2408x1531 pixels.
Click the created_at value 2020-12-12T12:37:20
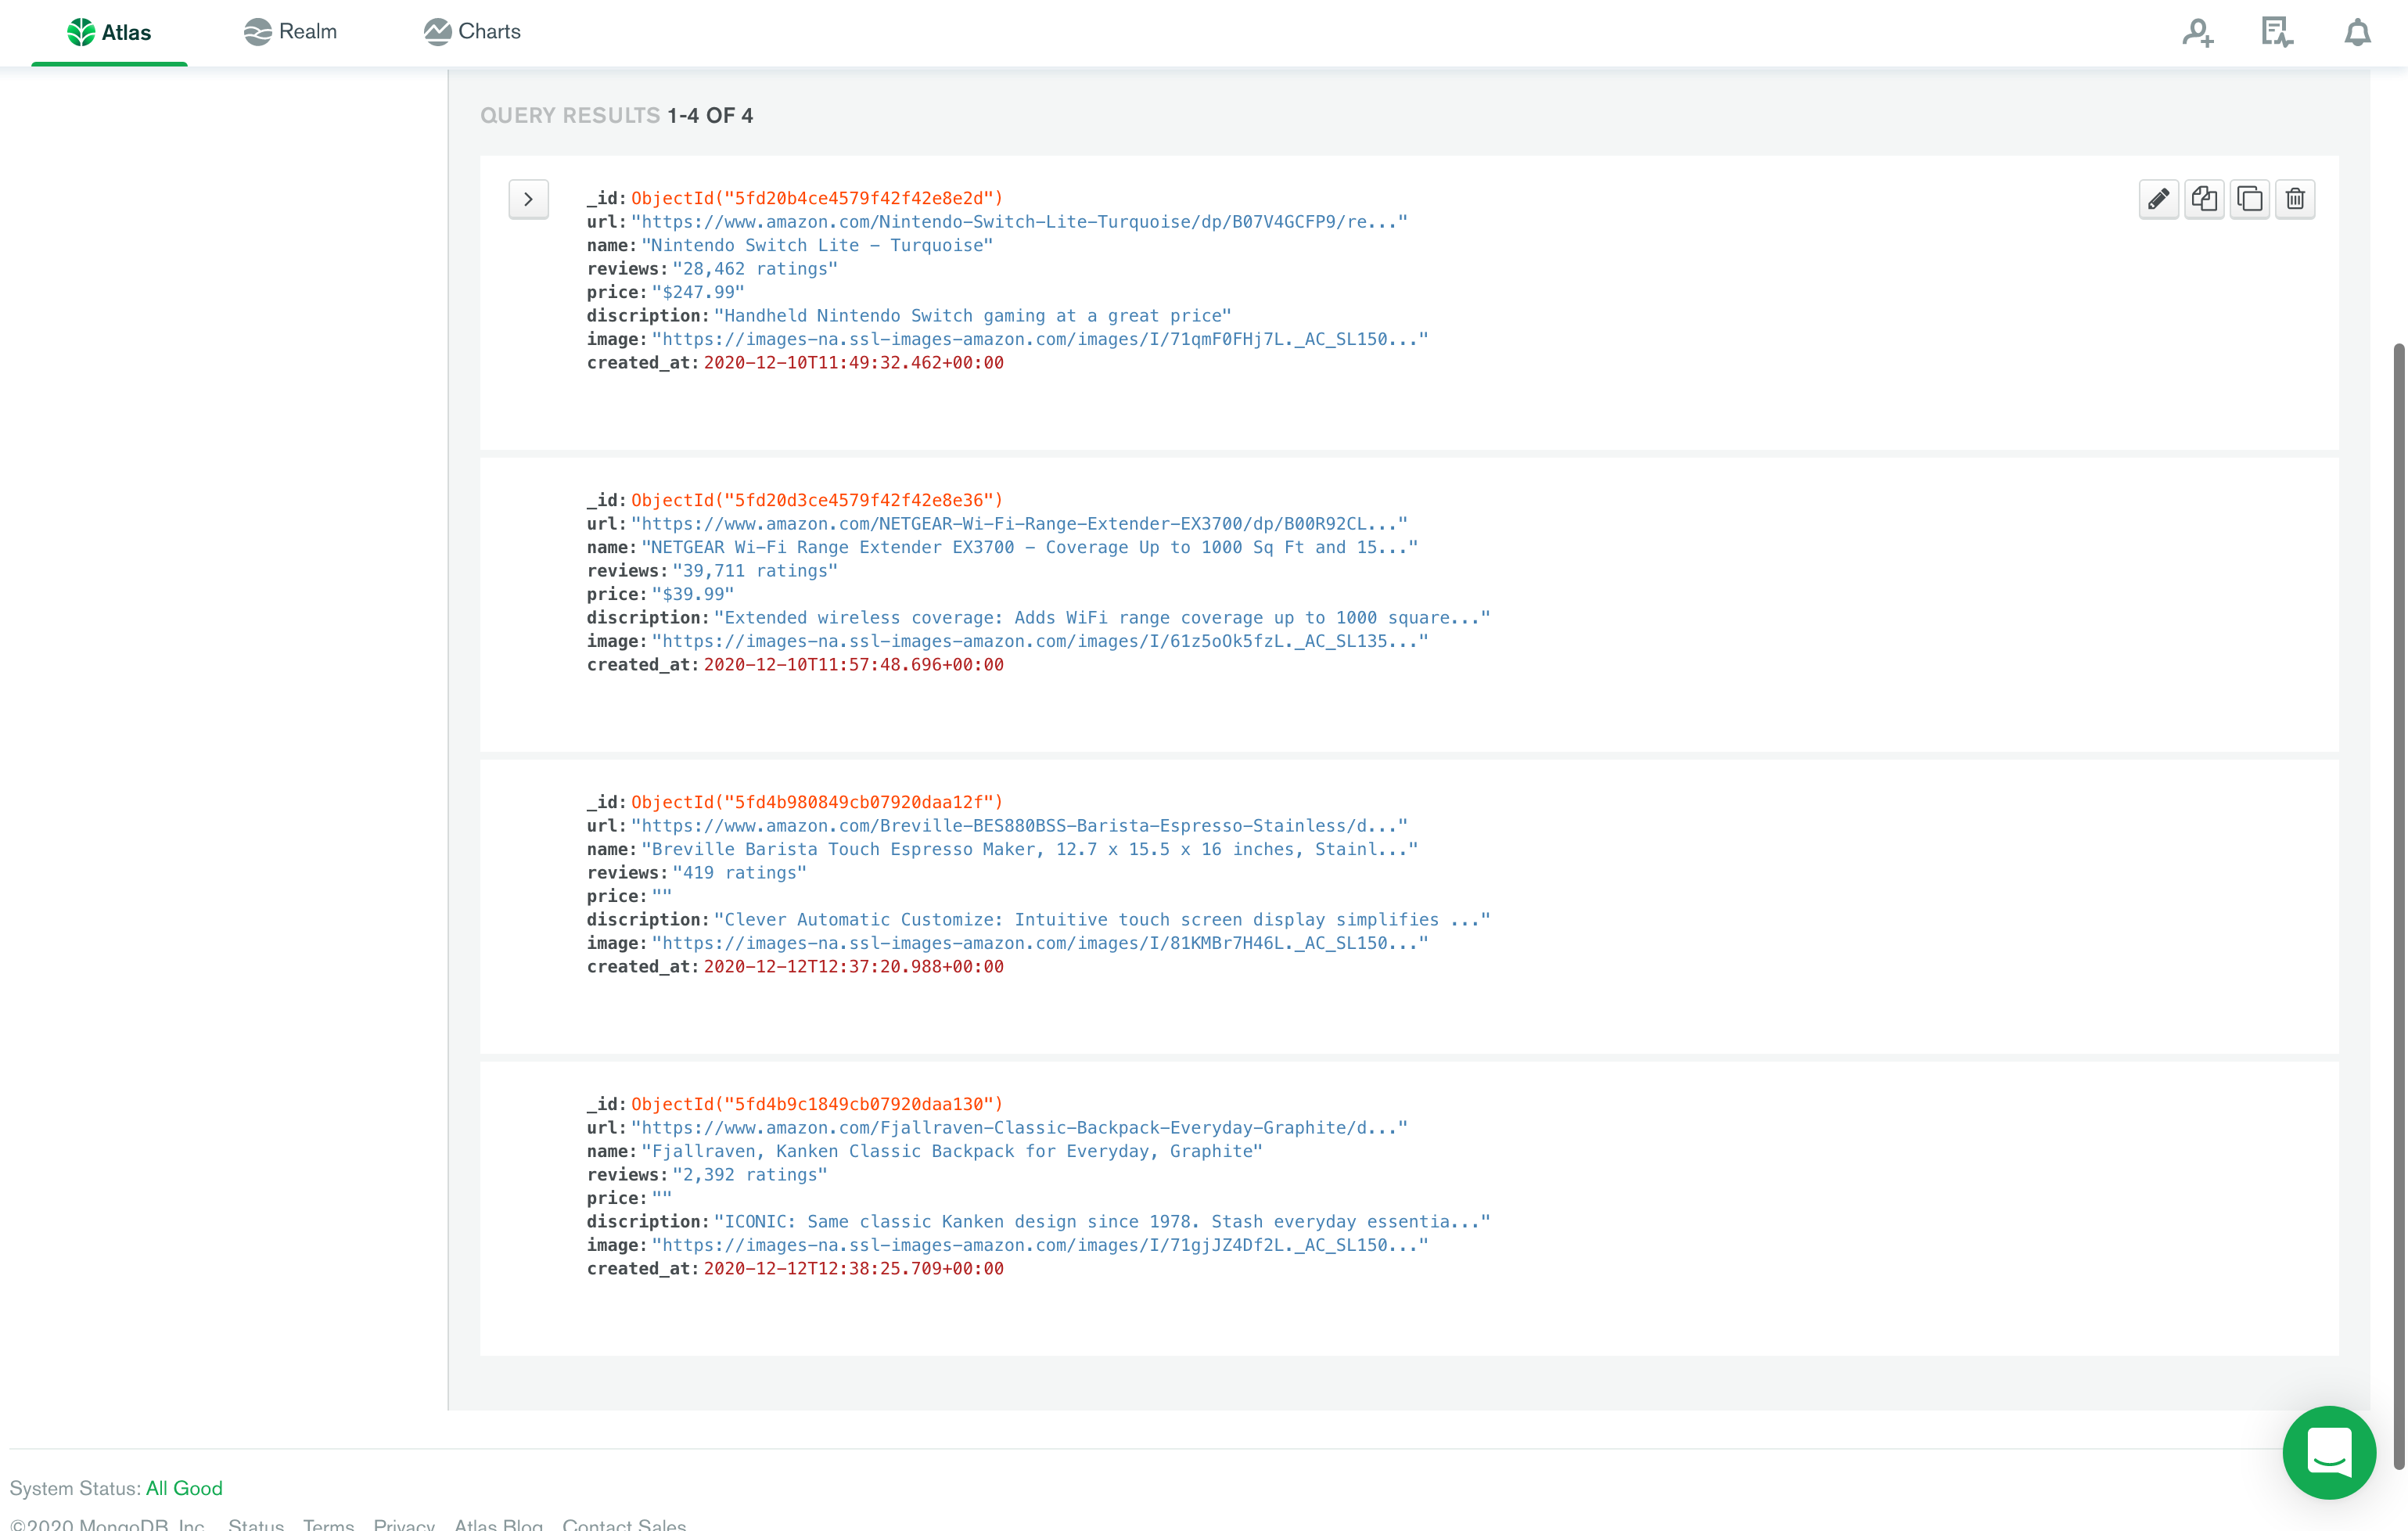pos(854,967)
